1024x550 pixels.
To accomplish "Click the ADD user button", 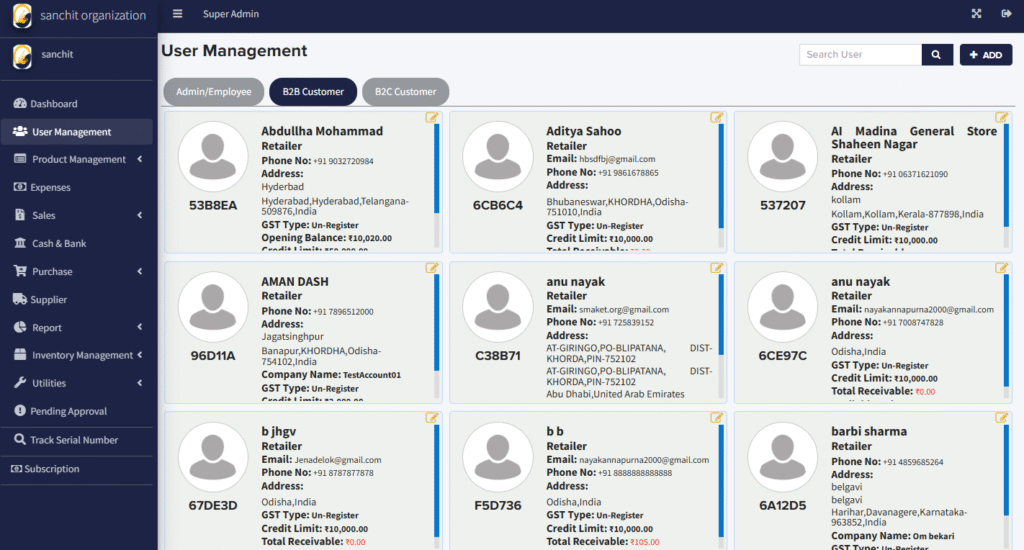I will 985,55.
